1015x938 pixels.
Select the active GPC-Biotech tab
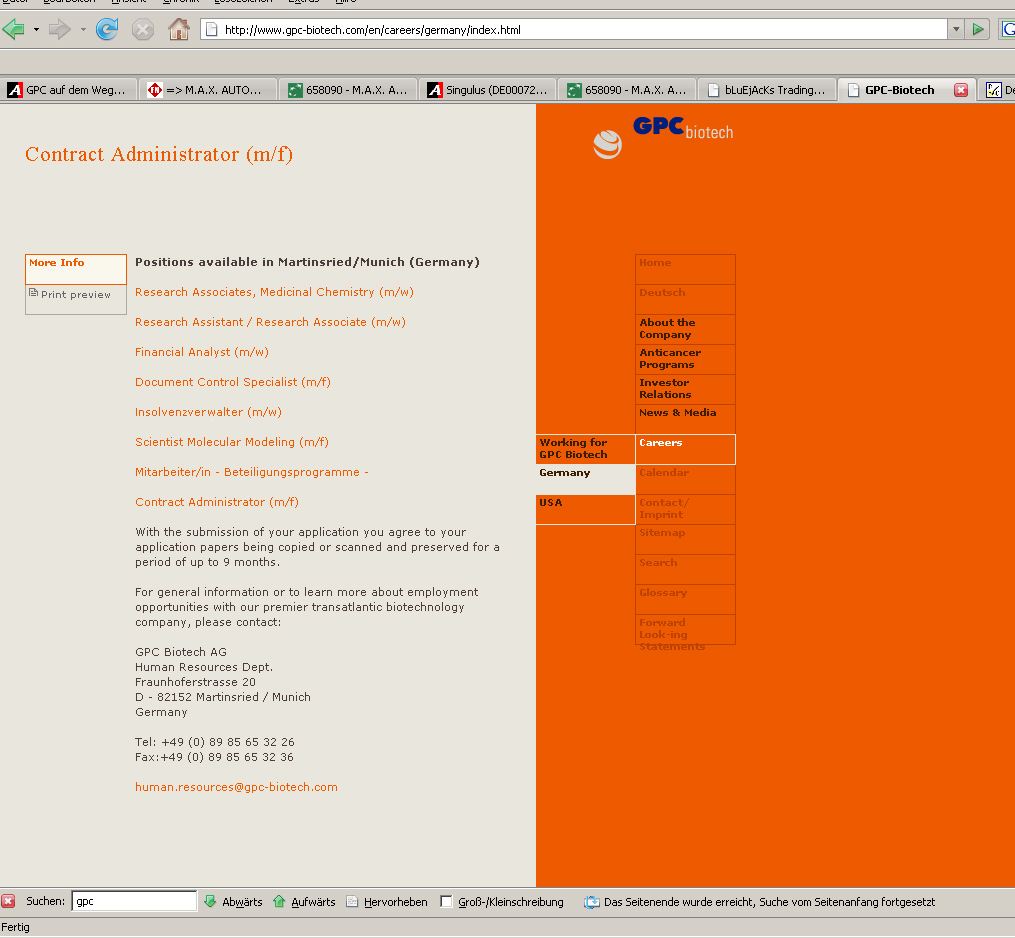click(900, 90)
